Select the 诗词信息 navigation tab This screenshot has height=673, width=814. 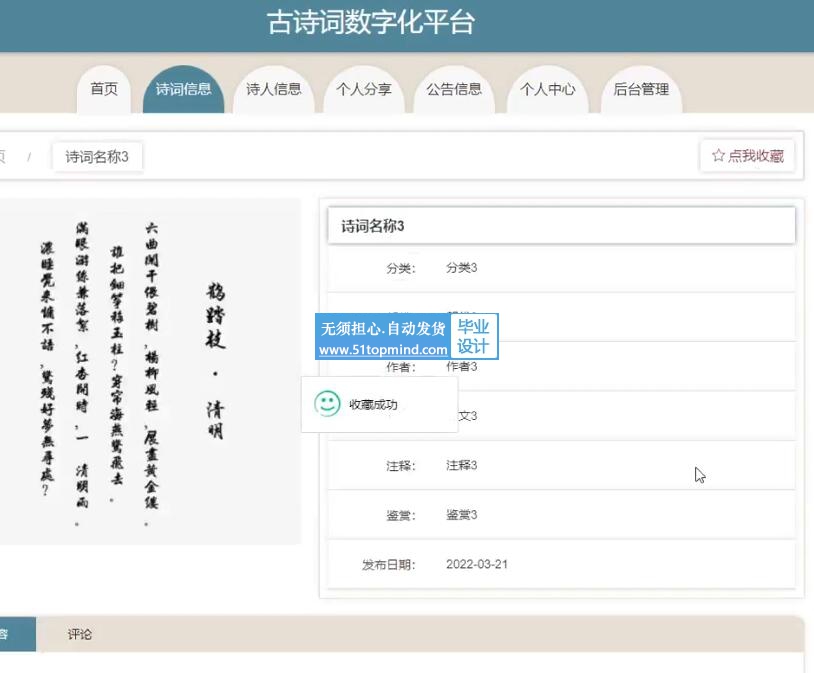(183, 89)
